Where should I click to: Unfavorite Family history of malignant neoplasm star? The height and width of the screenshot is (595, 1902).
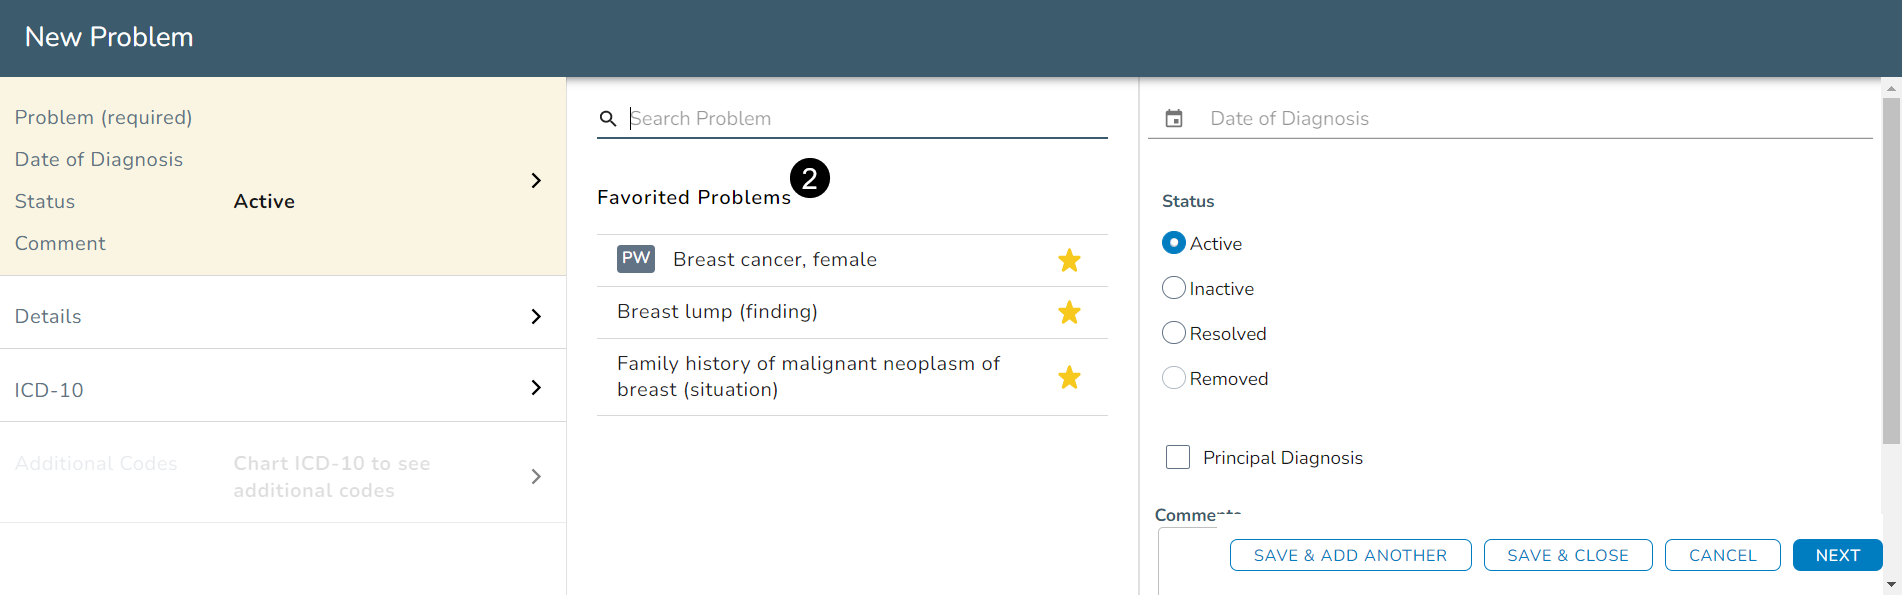point(1069,377)
